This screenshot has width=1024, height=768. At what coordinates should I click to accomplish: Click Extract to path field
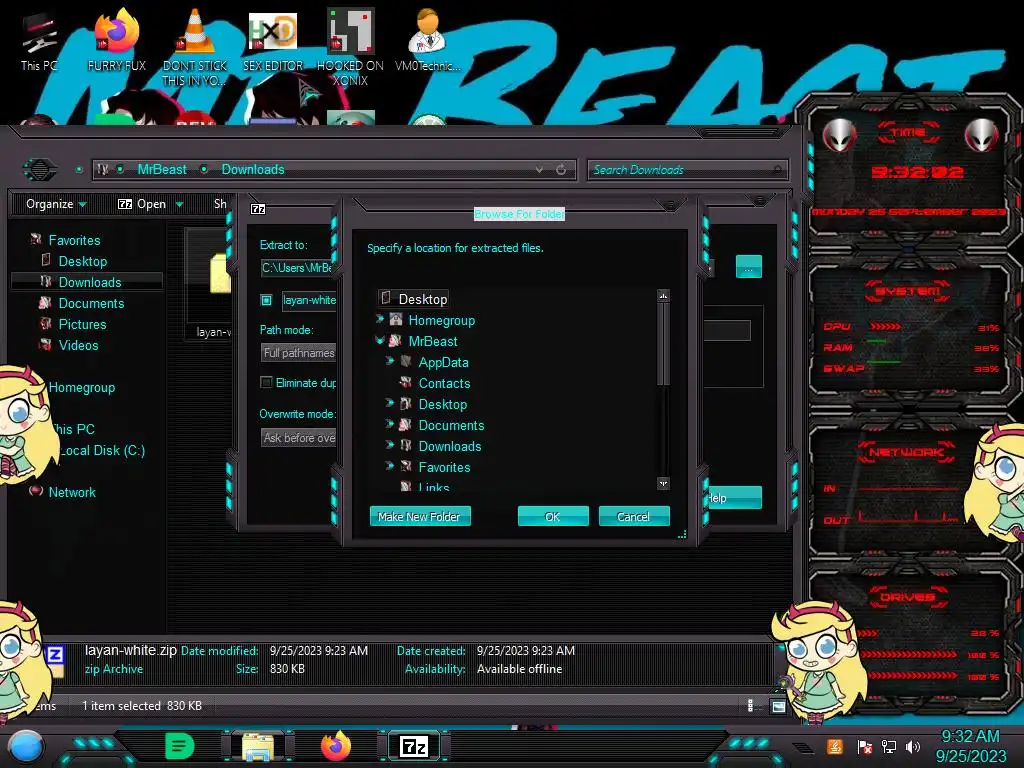[x=297, y=268]
